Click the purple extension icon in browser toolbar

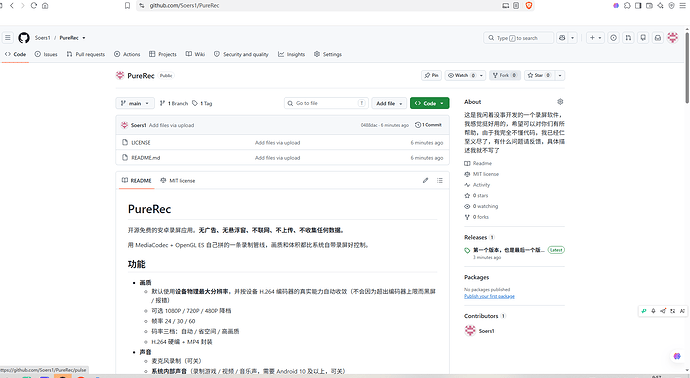pos(616,6)
